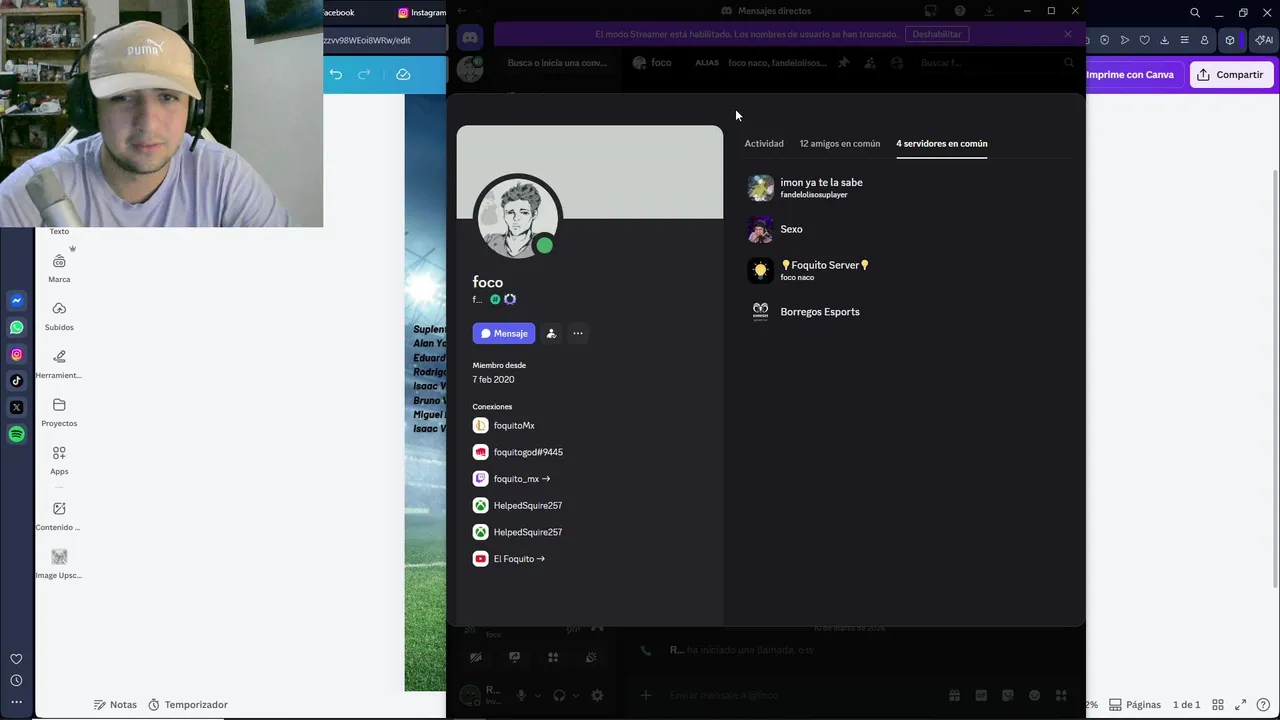Dismiss the Streamer mode banner
This screenshot has height=720, width=1280.
pyautogui.click(x=1068, y=34)
